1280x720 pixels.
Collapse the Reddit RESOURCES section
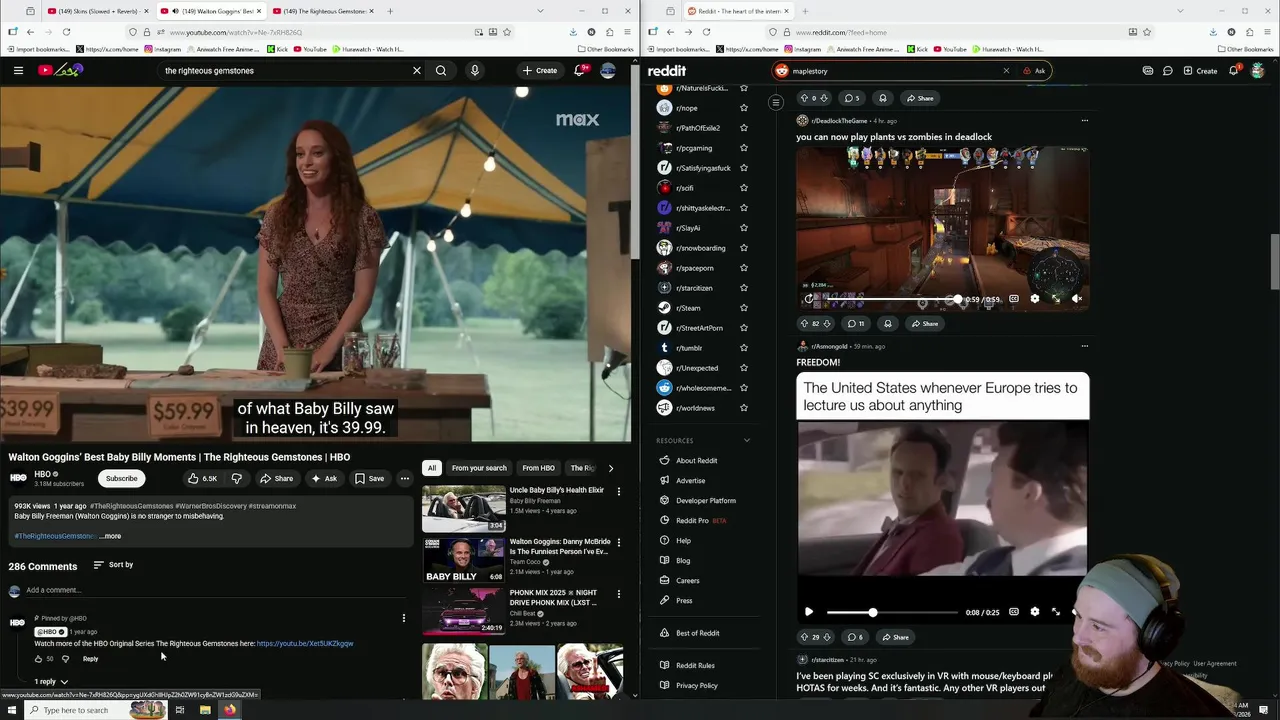coord(746,441)
